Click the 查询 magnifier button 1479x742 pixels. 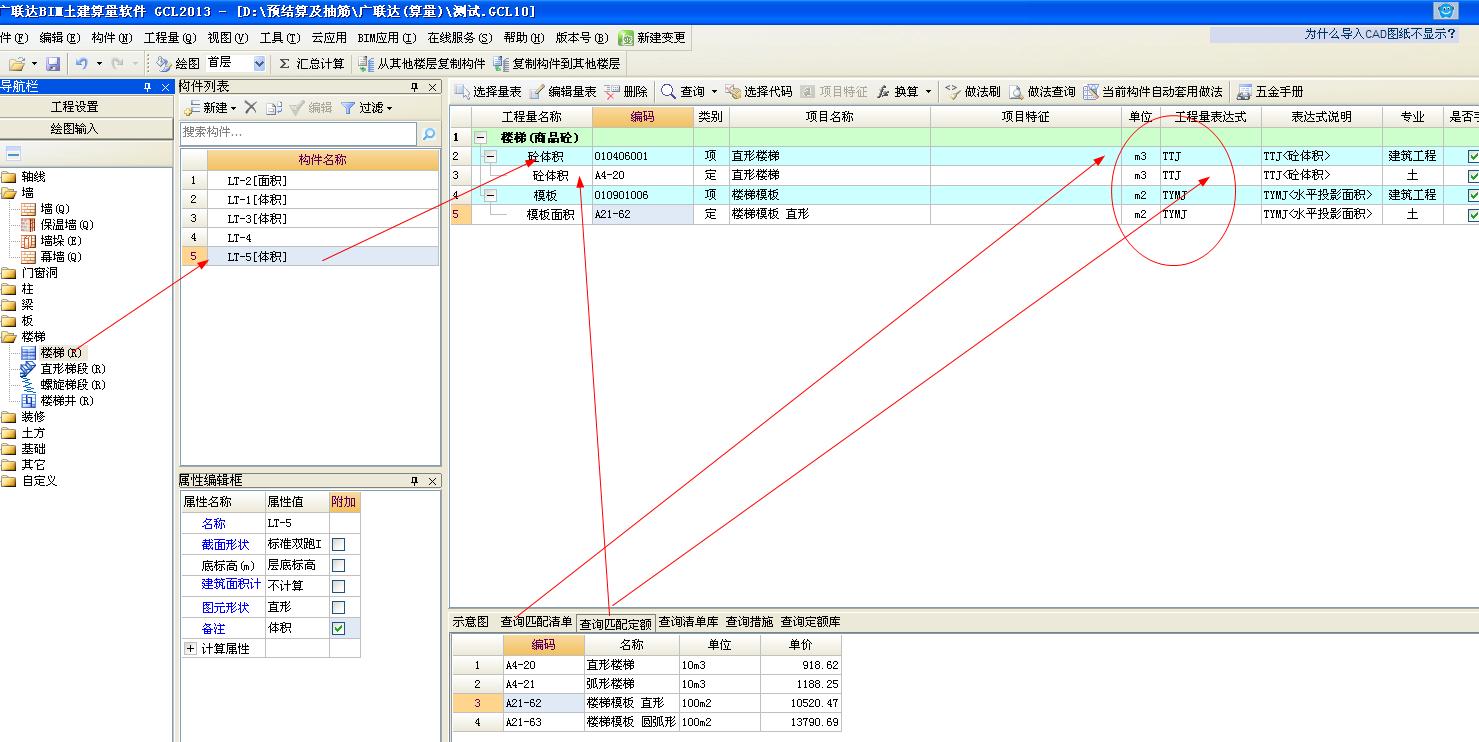683,91
